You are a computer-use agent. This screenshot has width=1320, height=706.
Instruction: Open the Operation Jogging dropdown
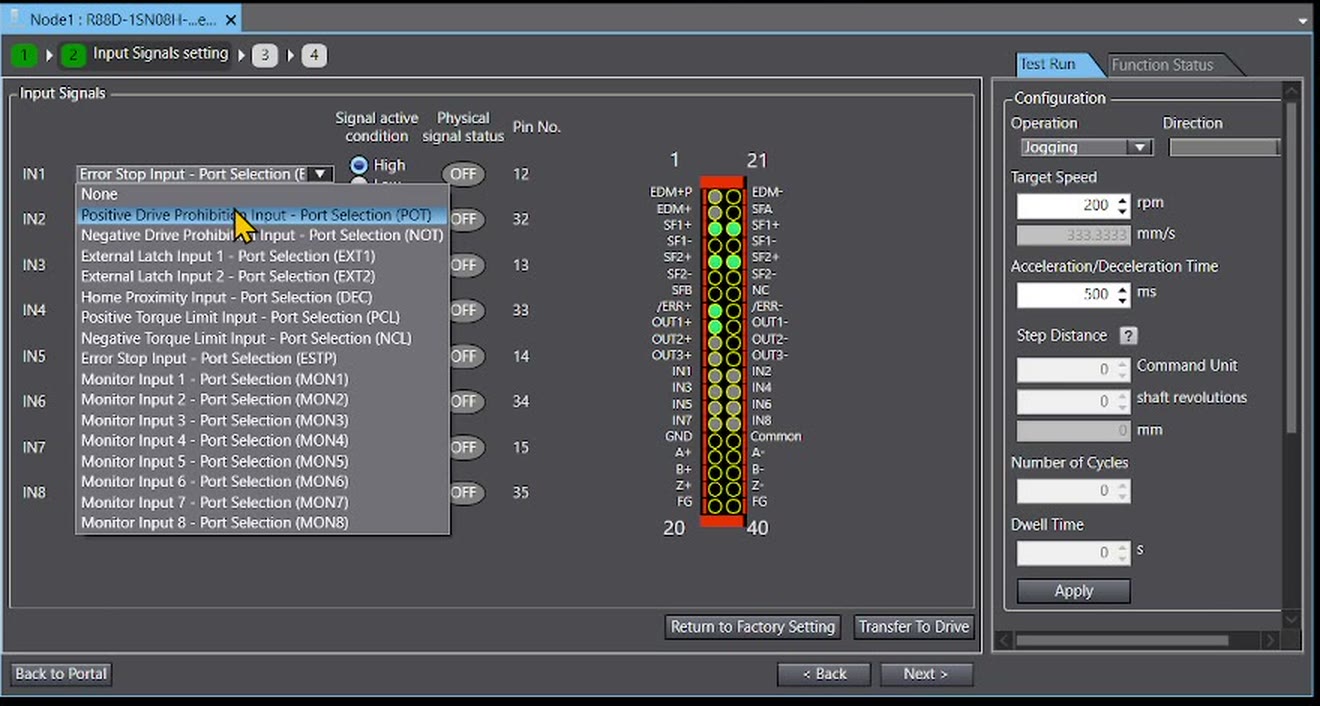1086,147
